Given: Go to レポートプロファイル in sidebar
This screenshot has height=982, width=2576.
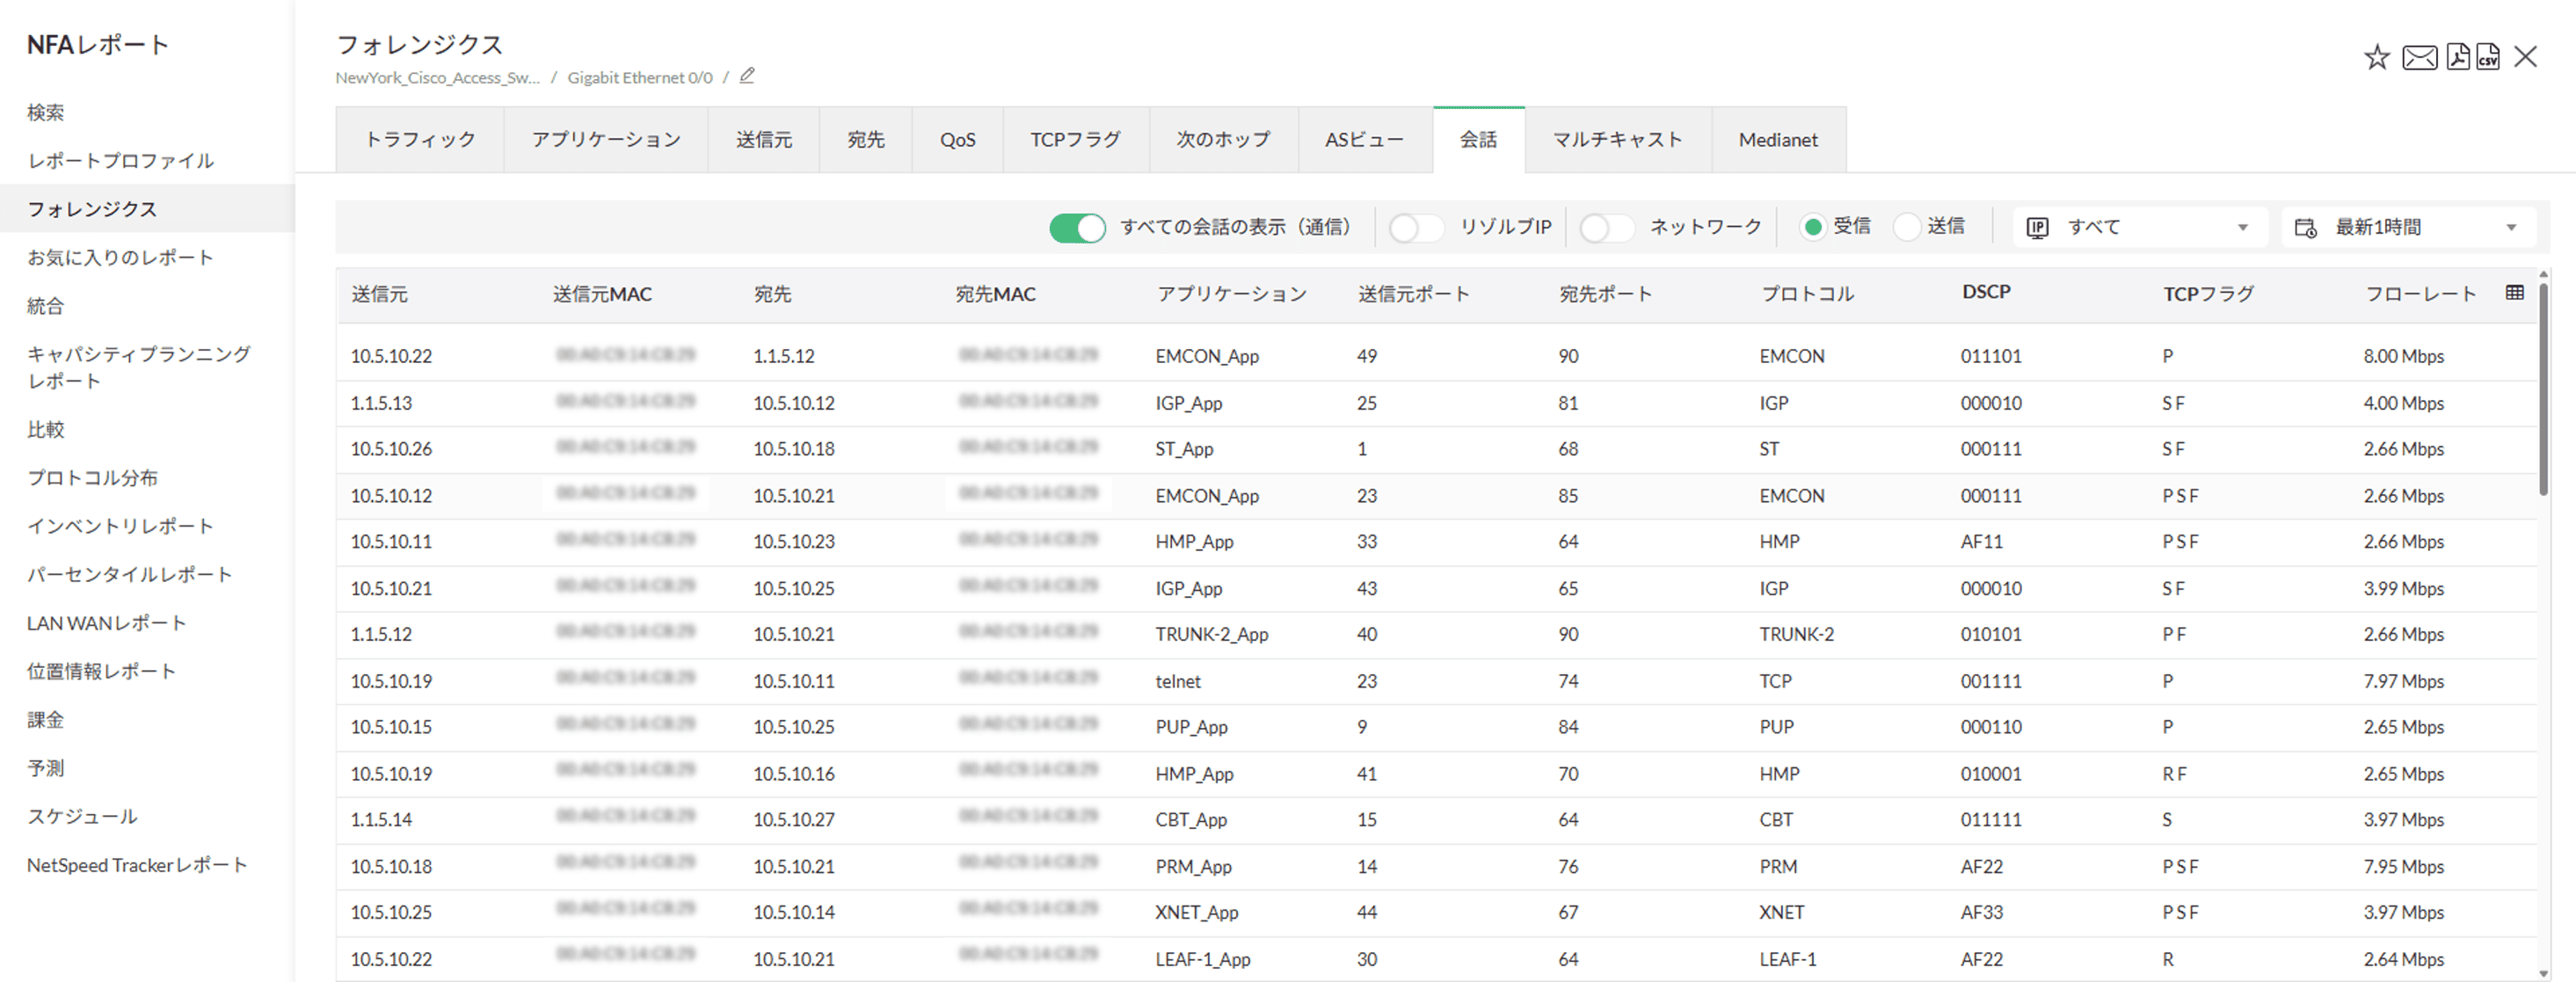Looking at the screenshot, I should (x=120, y=161).
